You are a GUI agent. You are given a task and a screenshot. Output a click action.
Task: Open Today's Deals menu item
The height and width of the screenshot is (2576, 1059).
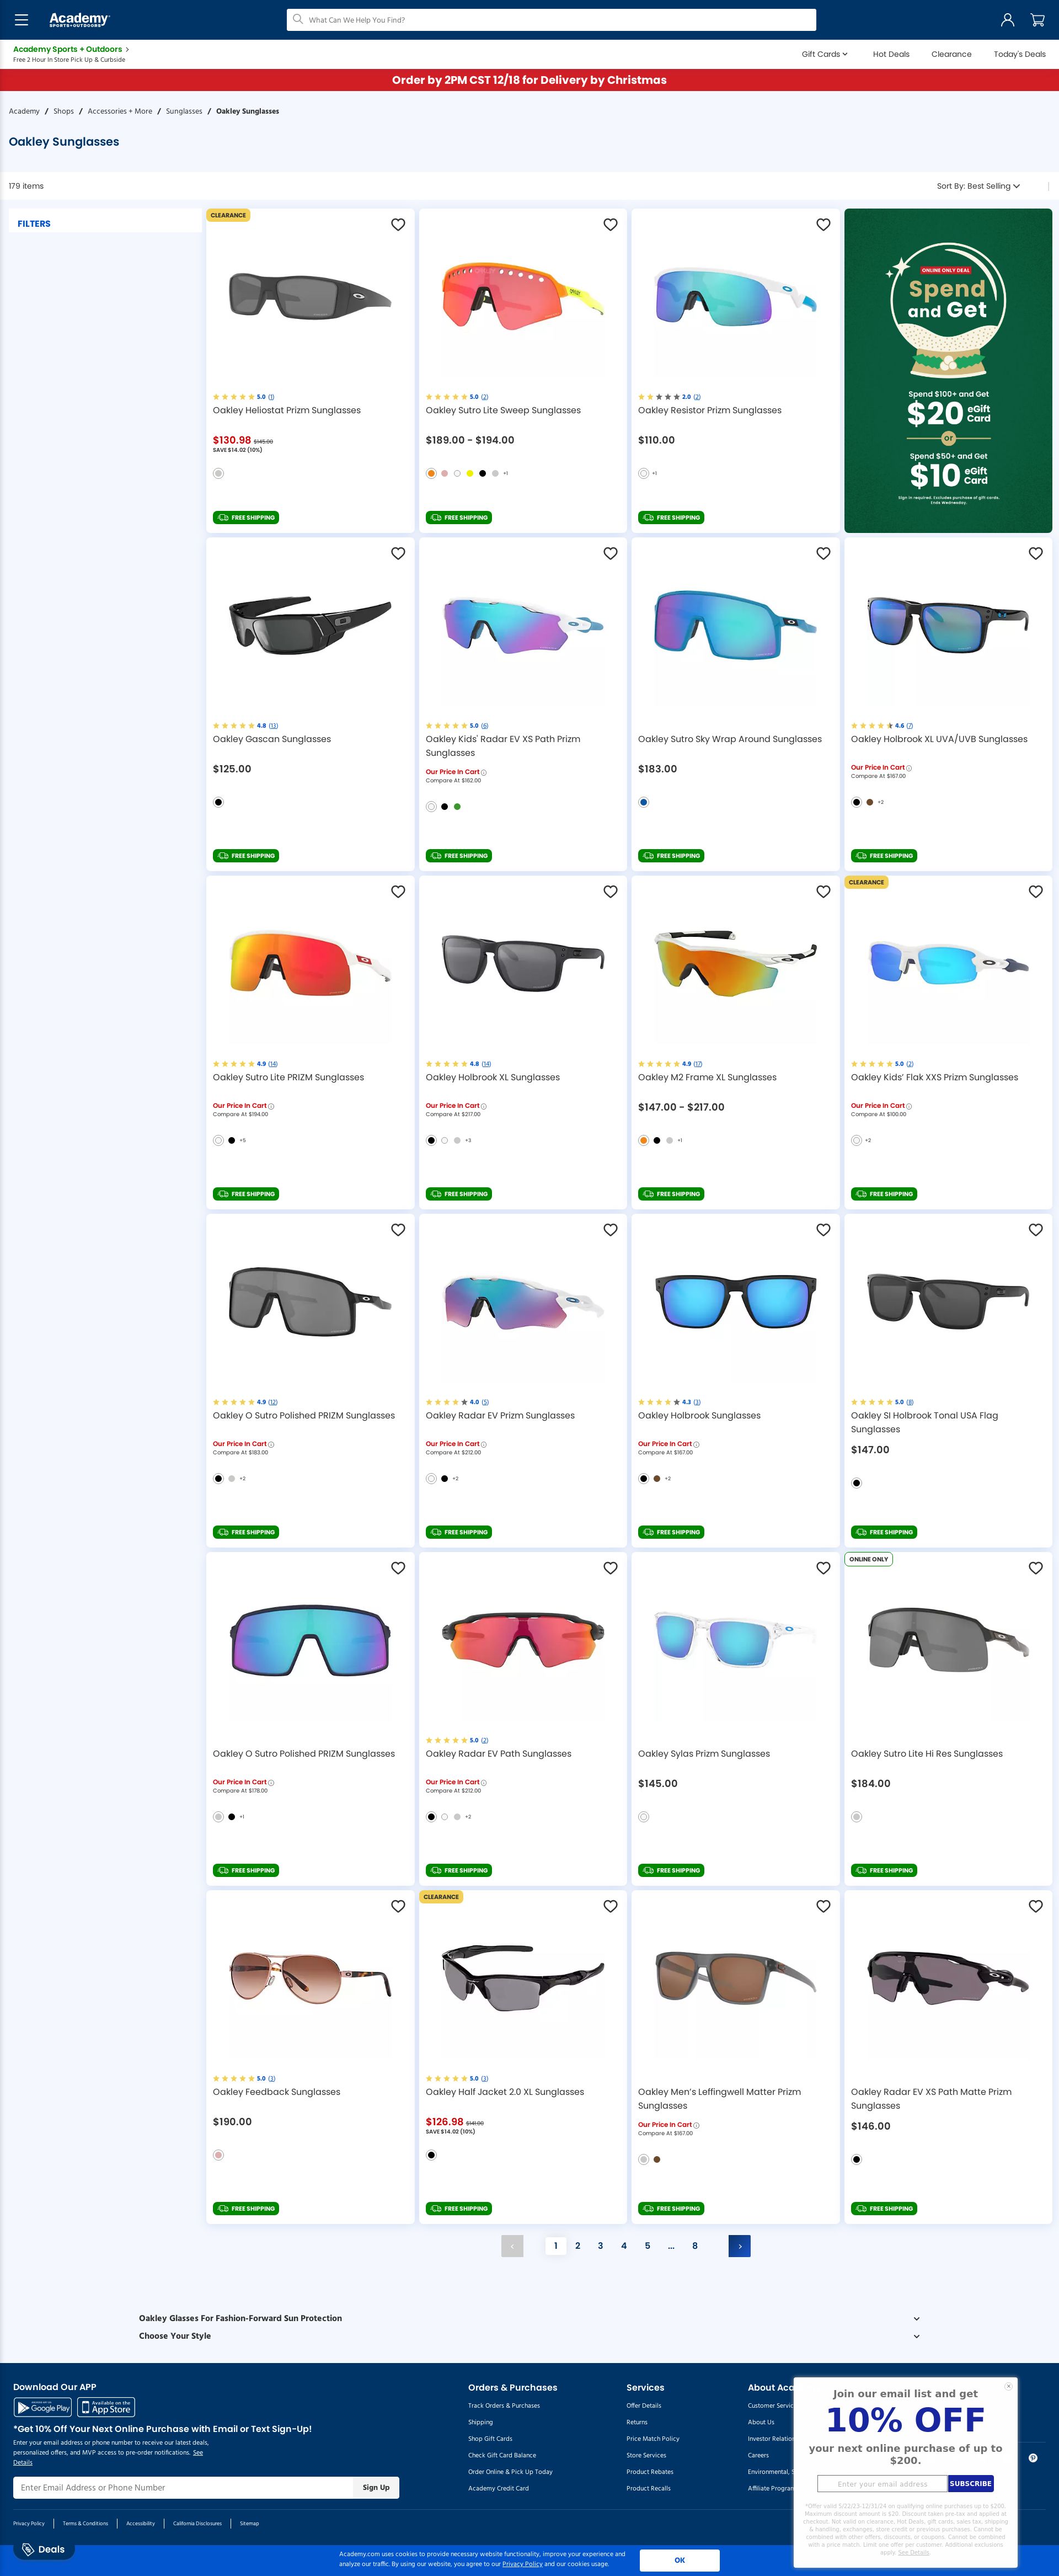pos(1019,54)
